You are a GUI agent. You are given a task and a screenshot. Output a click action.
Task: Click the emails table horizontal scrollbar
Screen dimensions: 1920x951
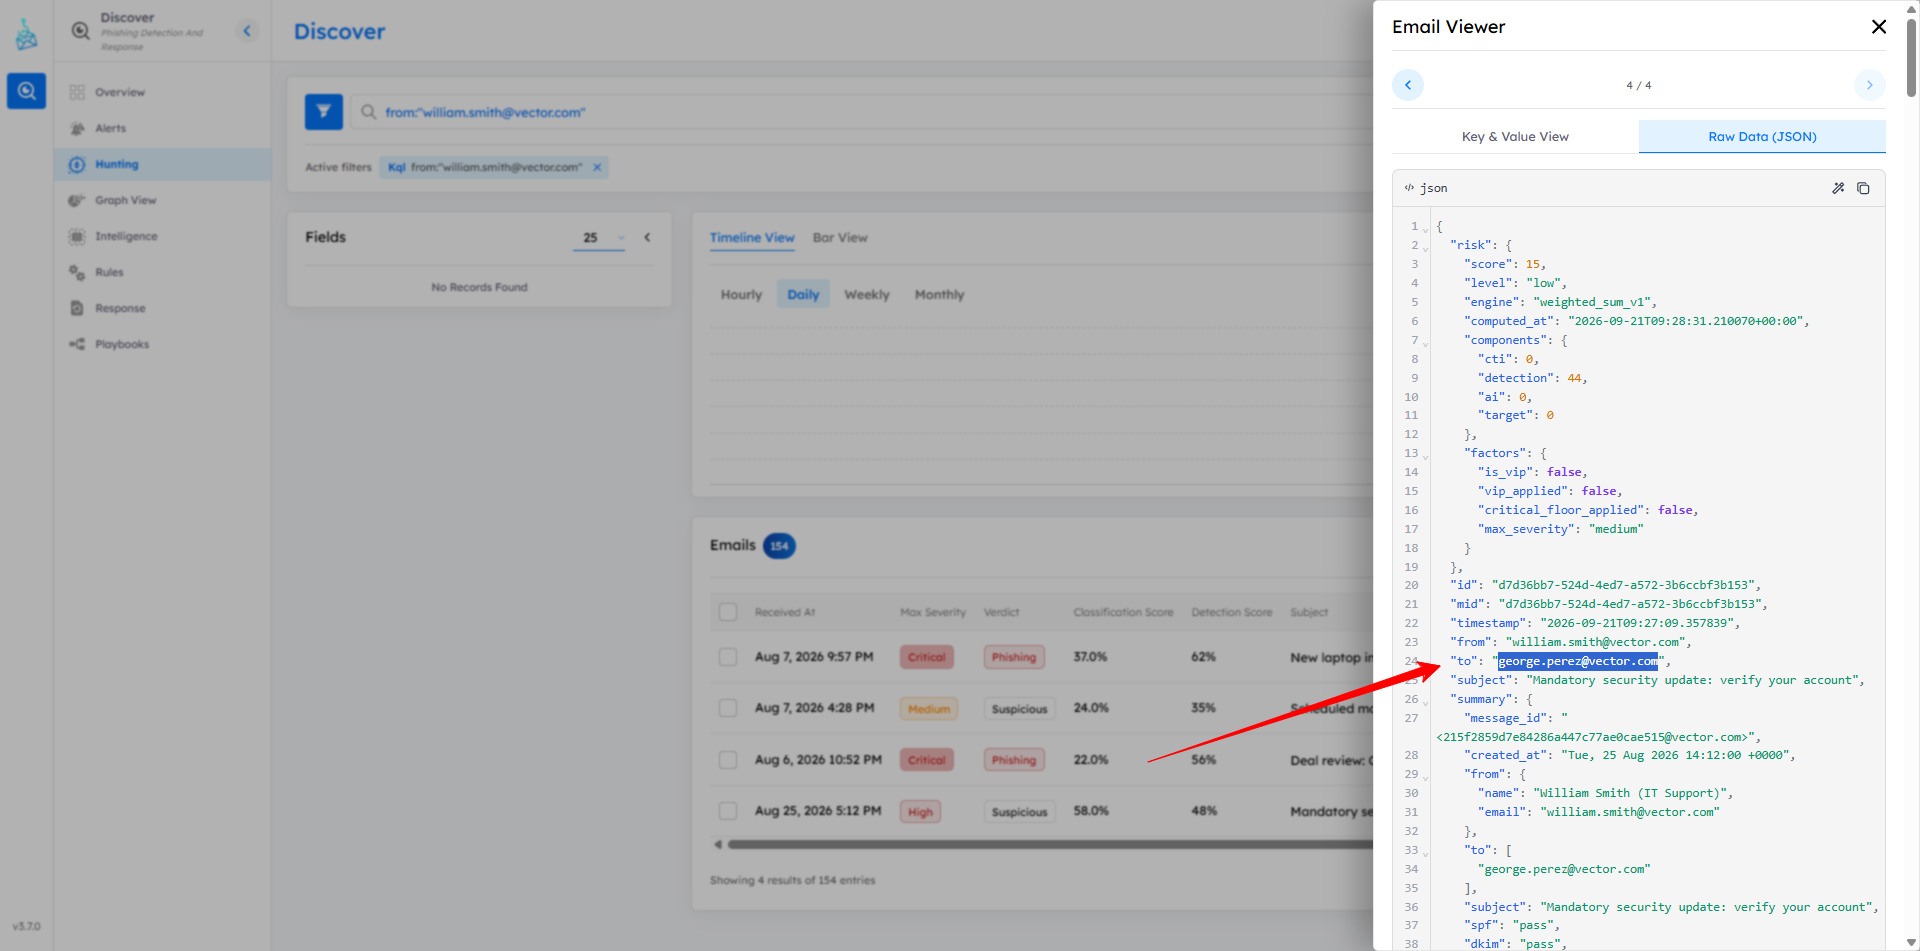pyautogui.click(x=1050, y=845)
